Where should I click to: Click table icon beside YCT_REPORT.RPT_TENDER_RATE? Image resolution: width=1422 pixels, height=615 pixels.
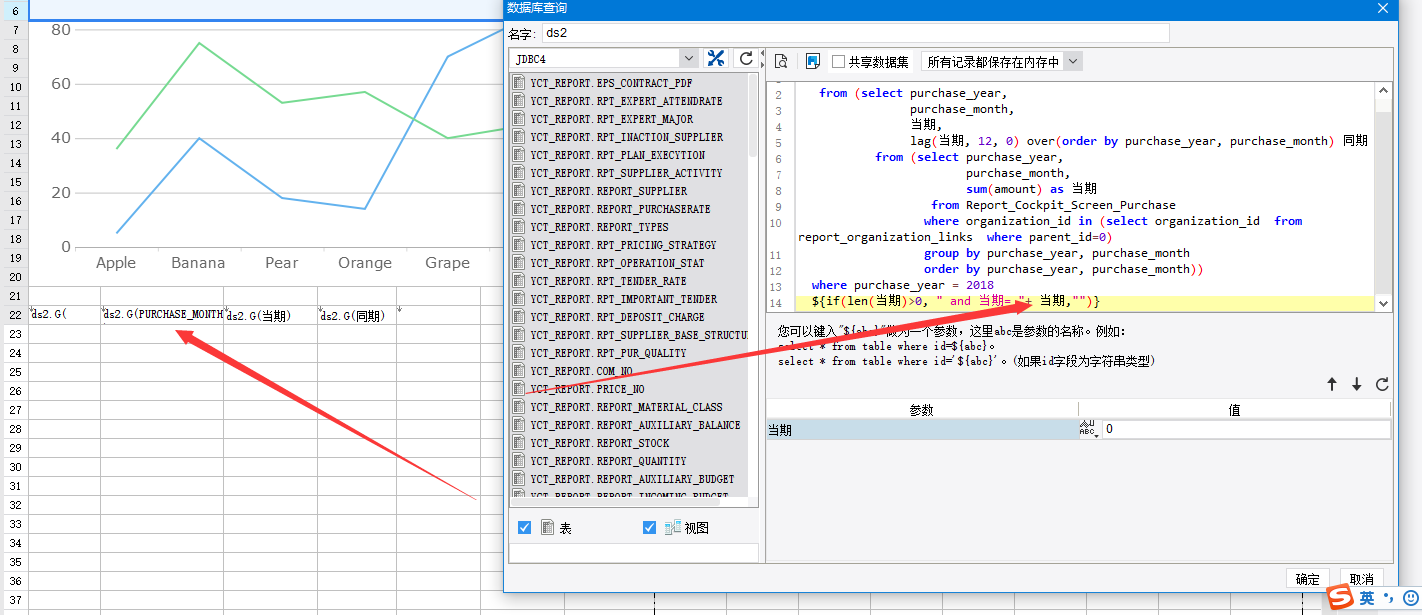coord(519,281)
